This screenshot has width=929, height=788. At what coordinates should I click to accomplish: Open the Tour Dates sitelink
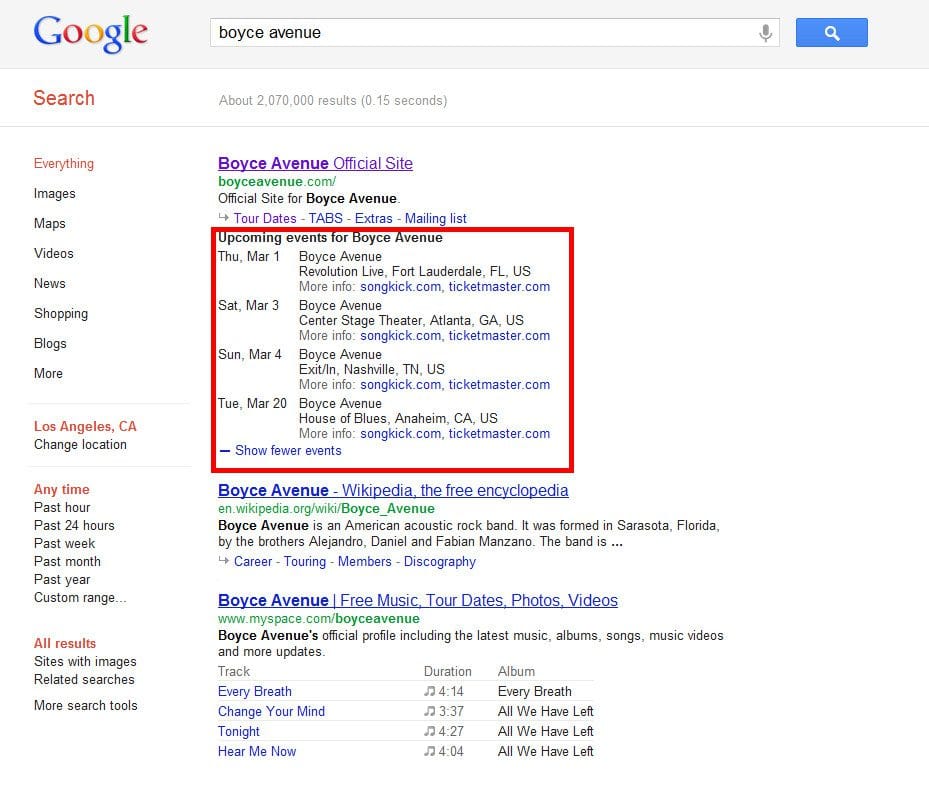point(265,219)
